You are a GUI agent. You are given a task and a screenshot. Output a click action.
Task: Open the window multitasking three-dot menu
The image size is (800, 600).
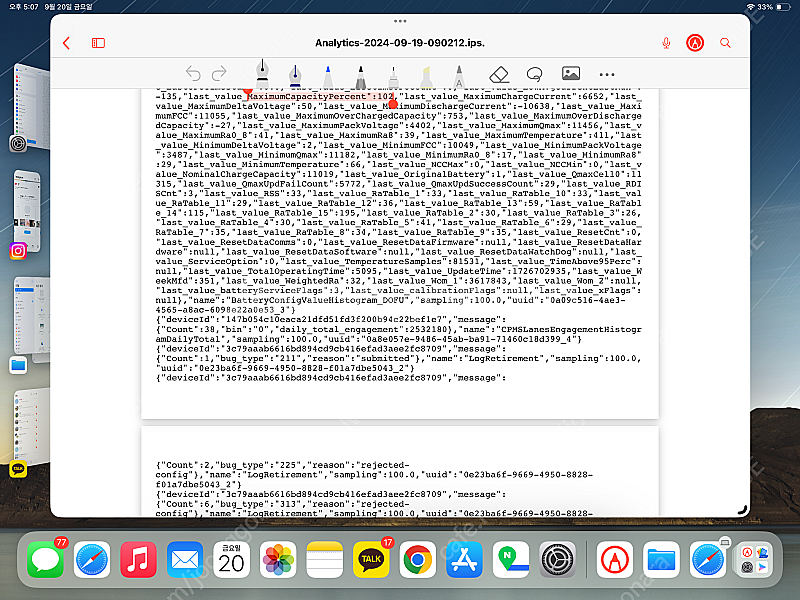(x=400, y=21)
